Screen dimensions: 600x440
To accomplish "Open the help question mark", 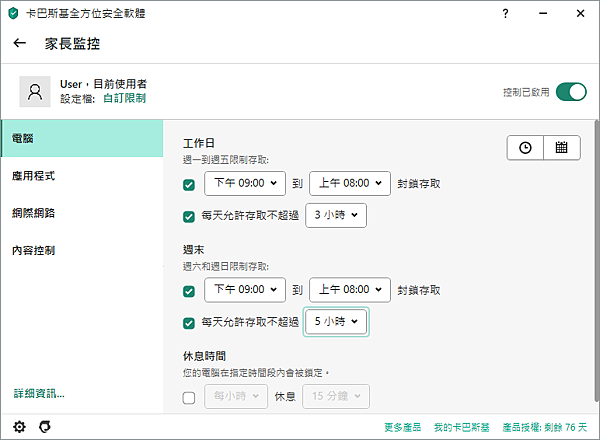I will point(507,14).
